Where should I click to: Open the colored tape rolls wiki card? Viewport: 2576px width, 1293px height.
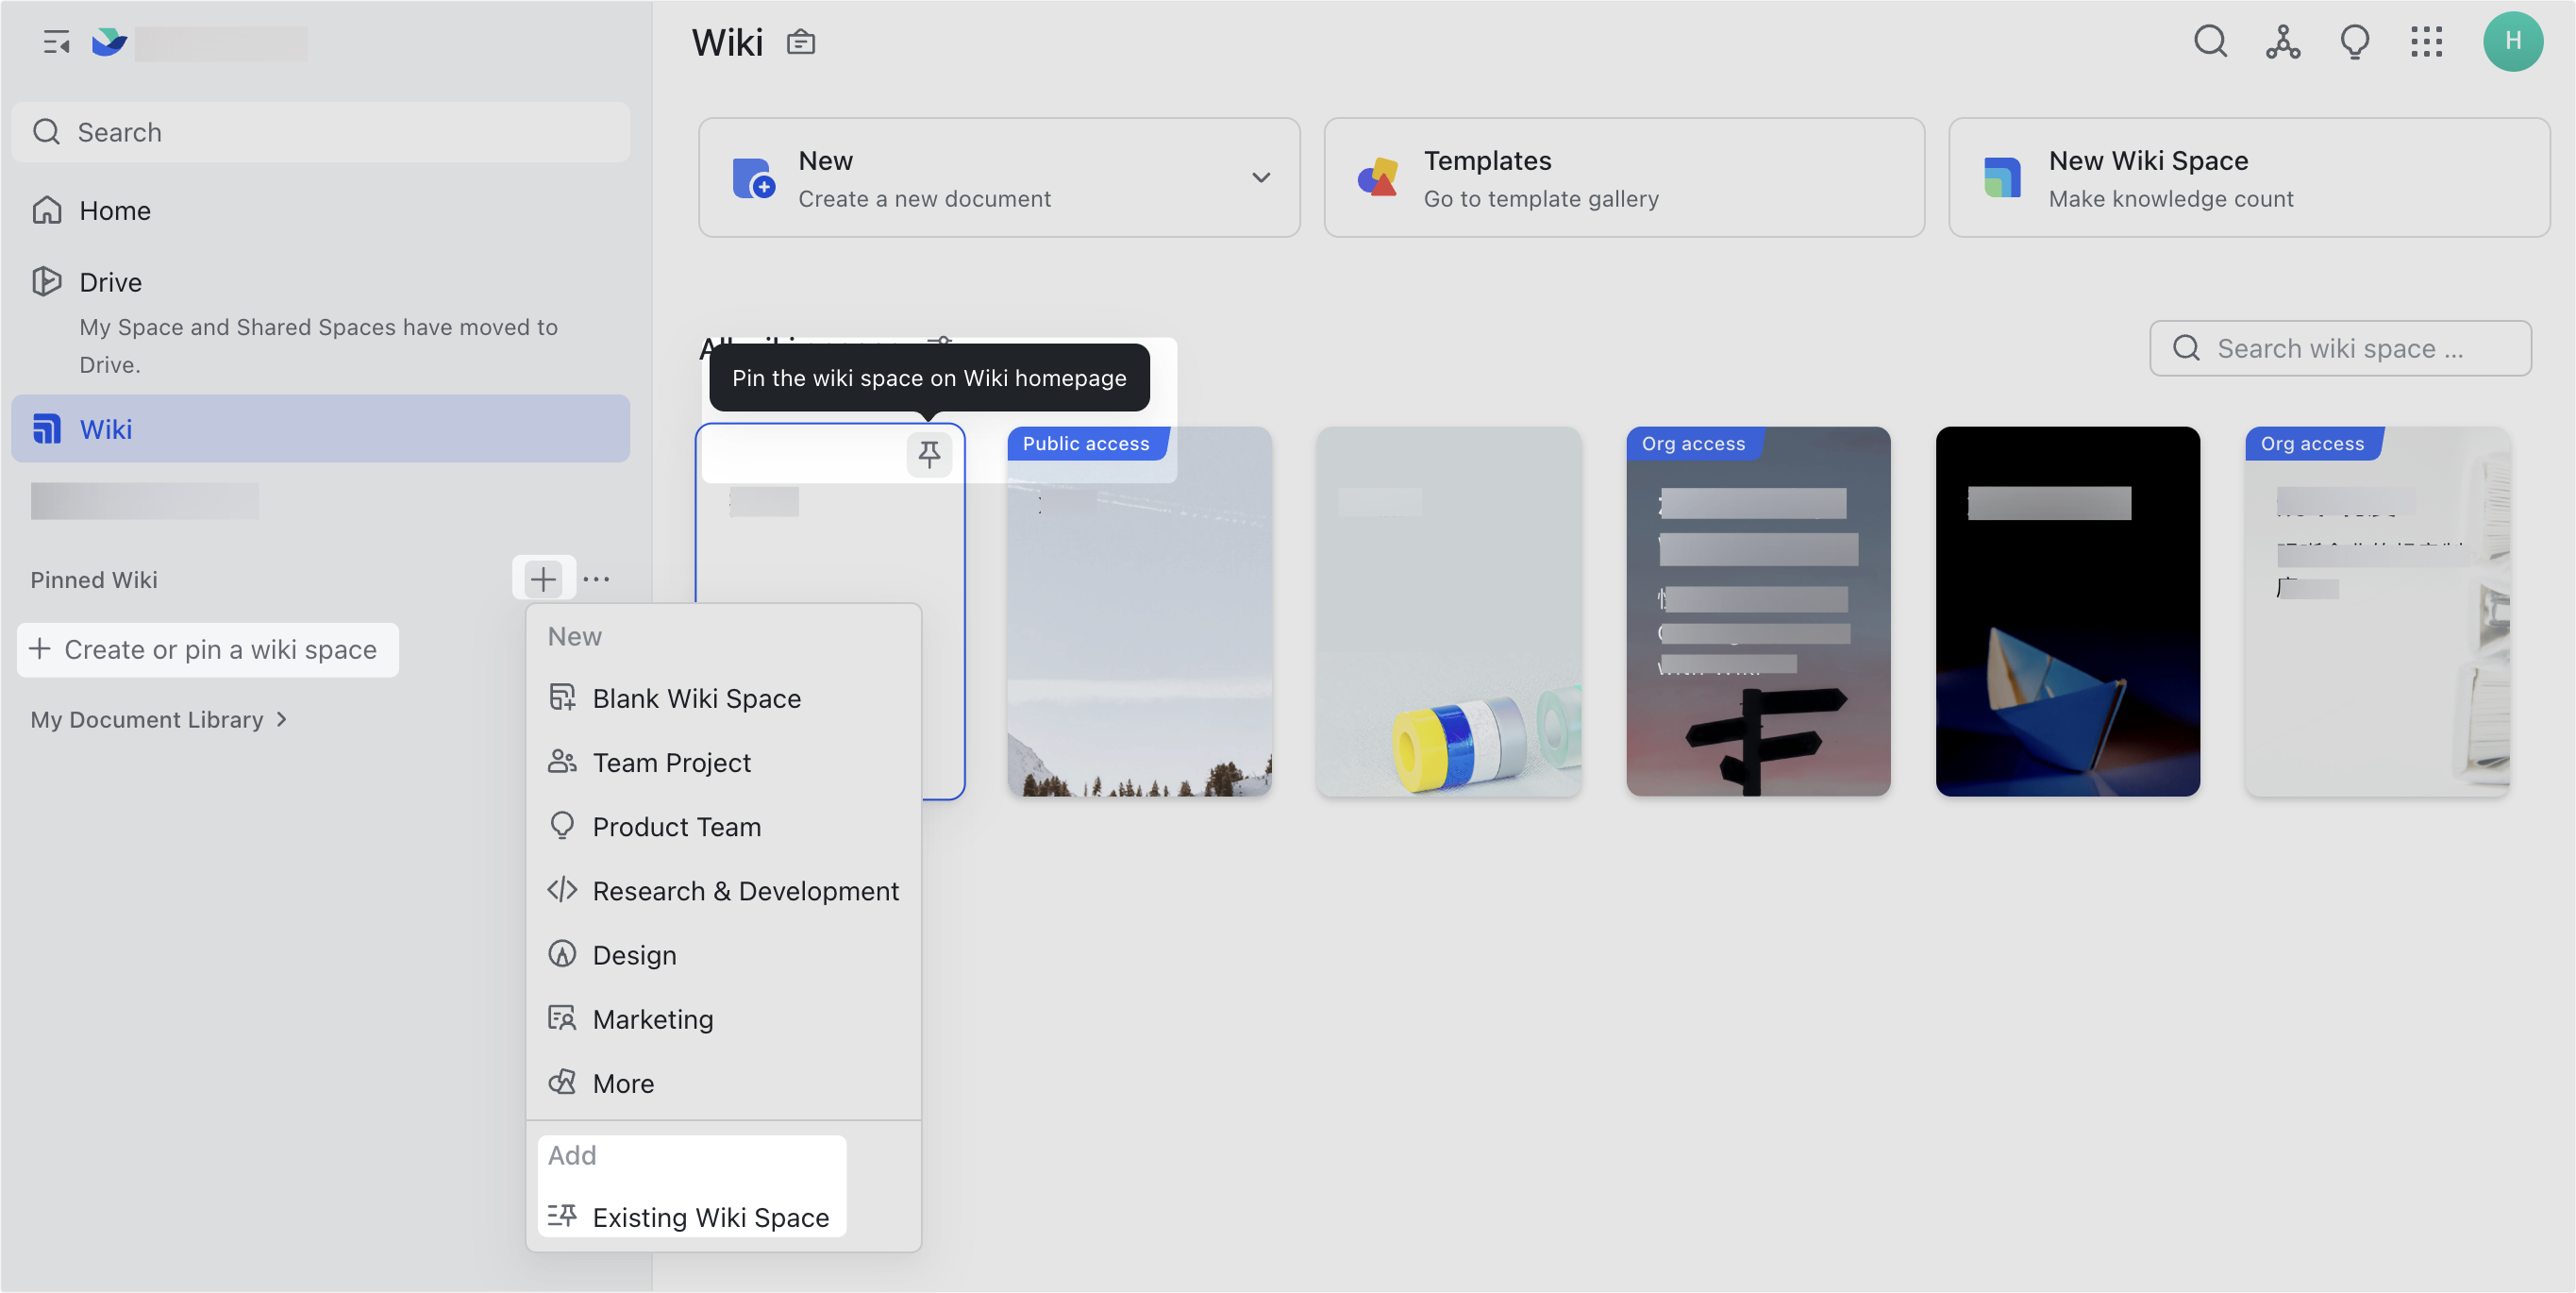click(x=1448, y=611)
